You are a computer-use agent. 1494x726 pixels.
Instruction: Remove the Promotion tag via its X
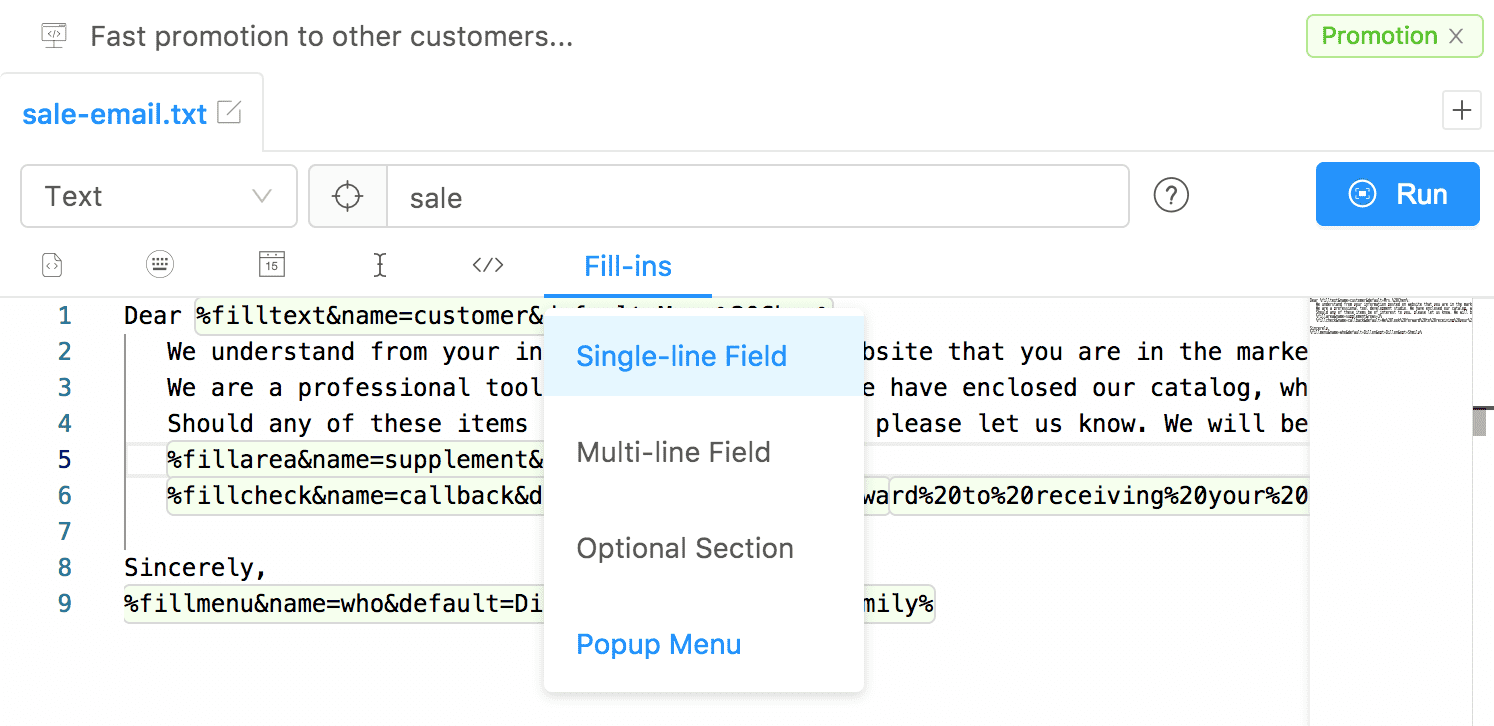tap(1456, 36)
